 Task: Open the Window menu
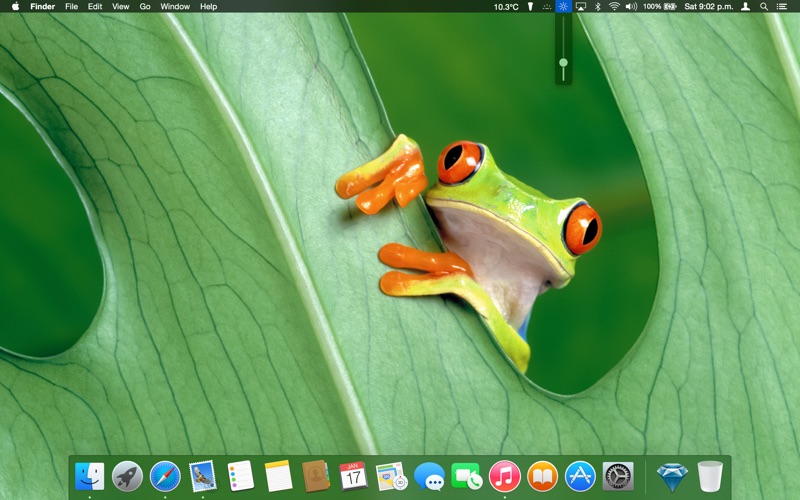pos(175,6)
